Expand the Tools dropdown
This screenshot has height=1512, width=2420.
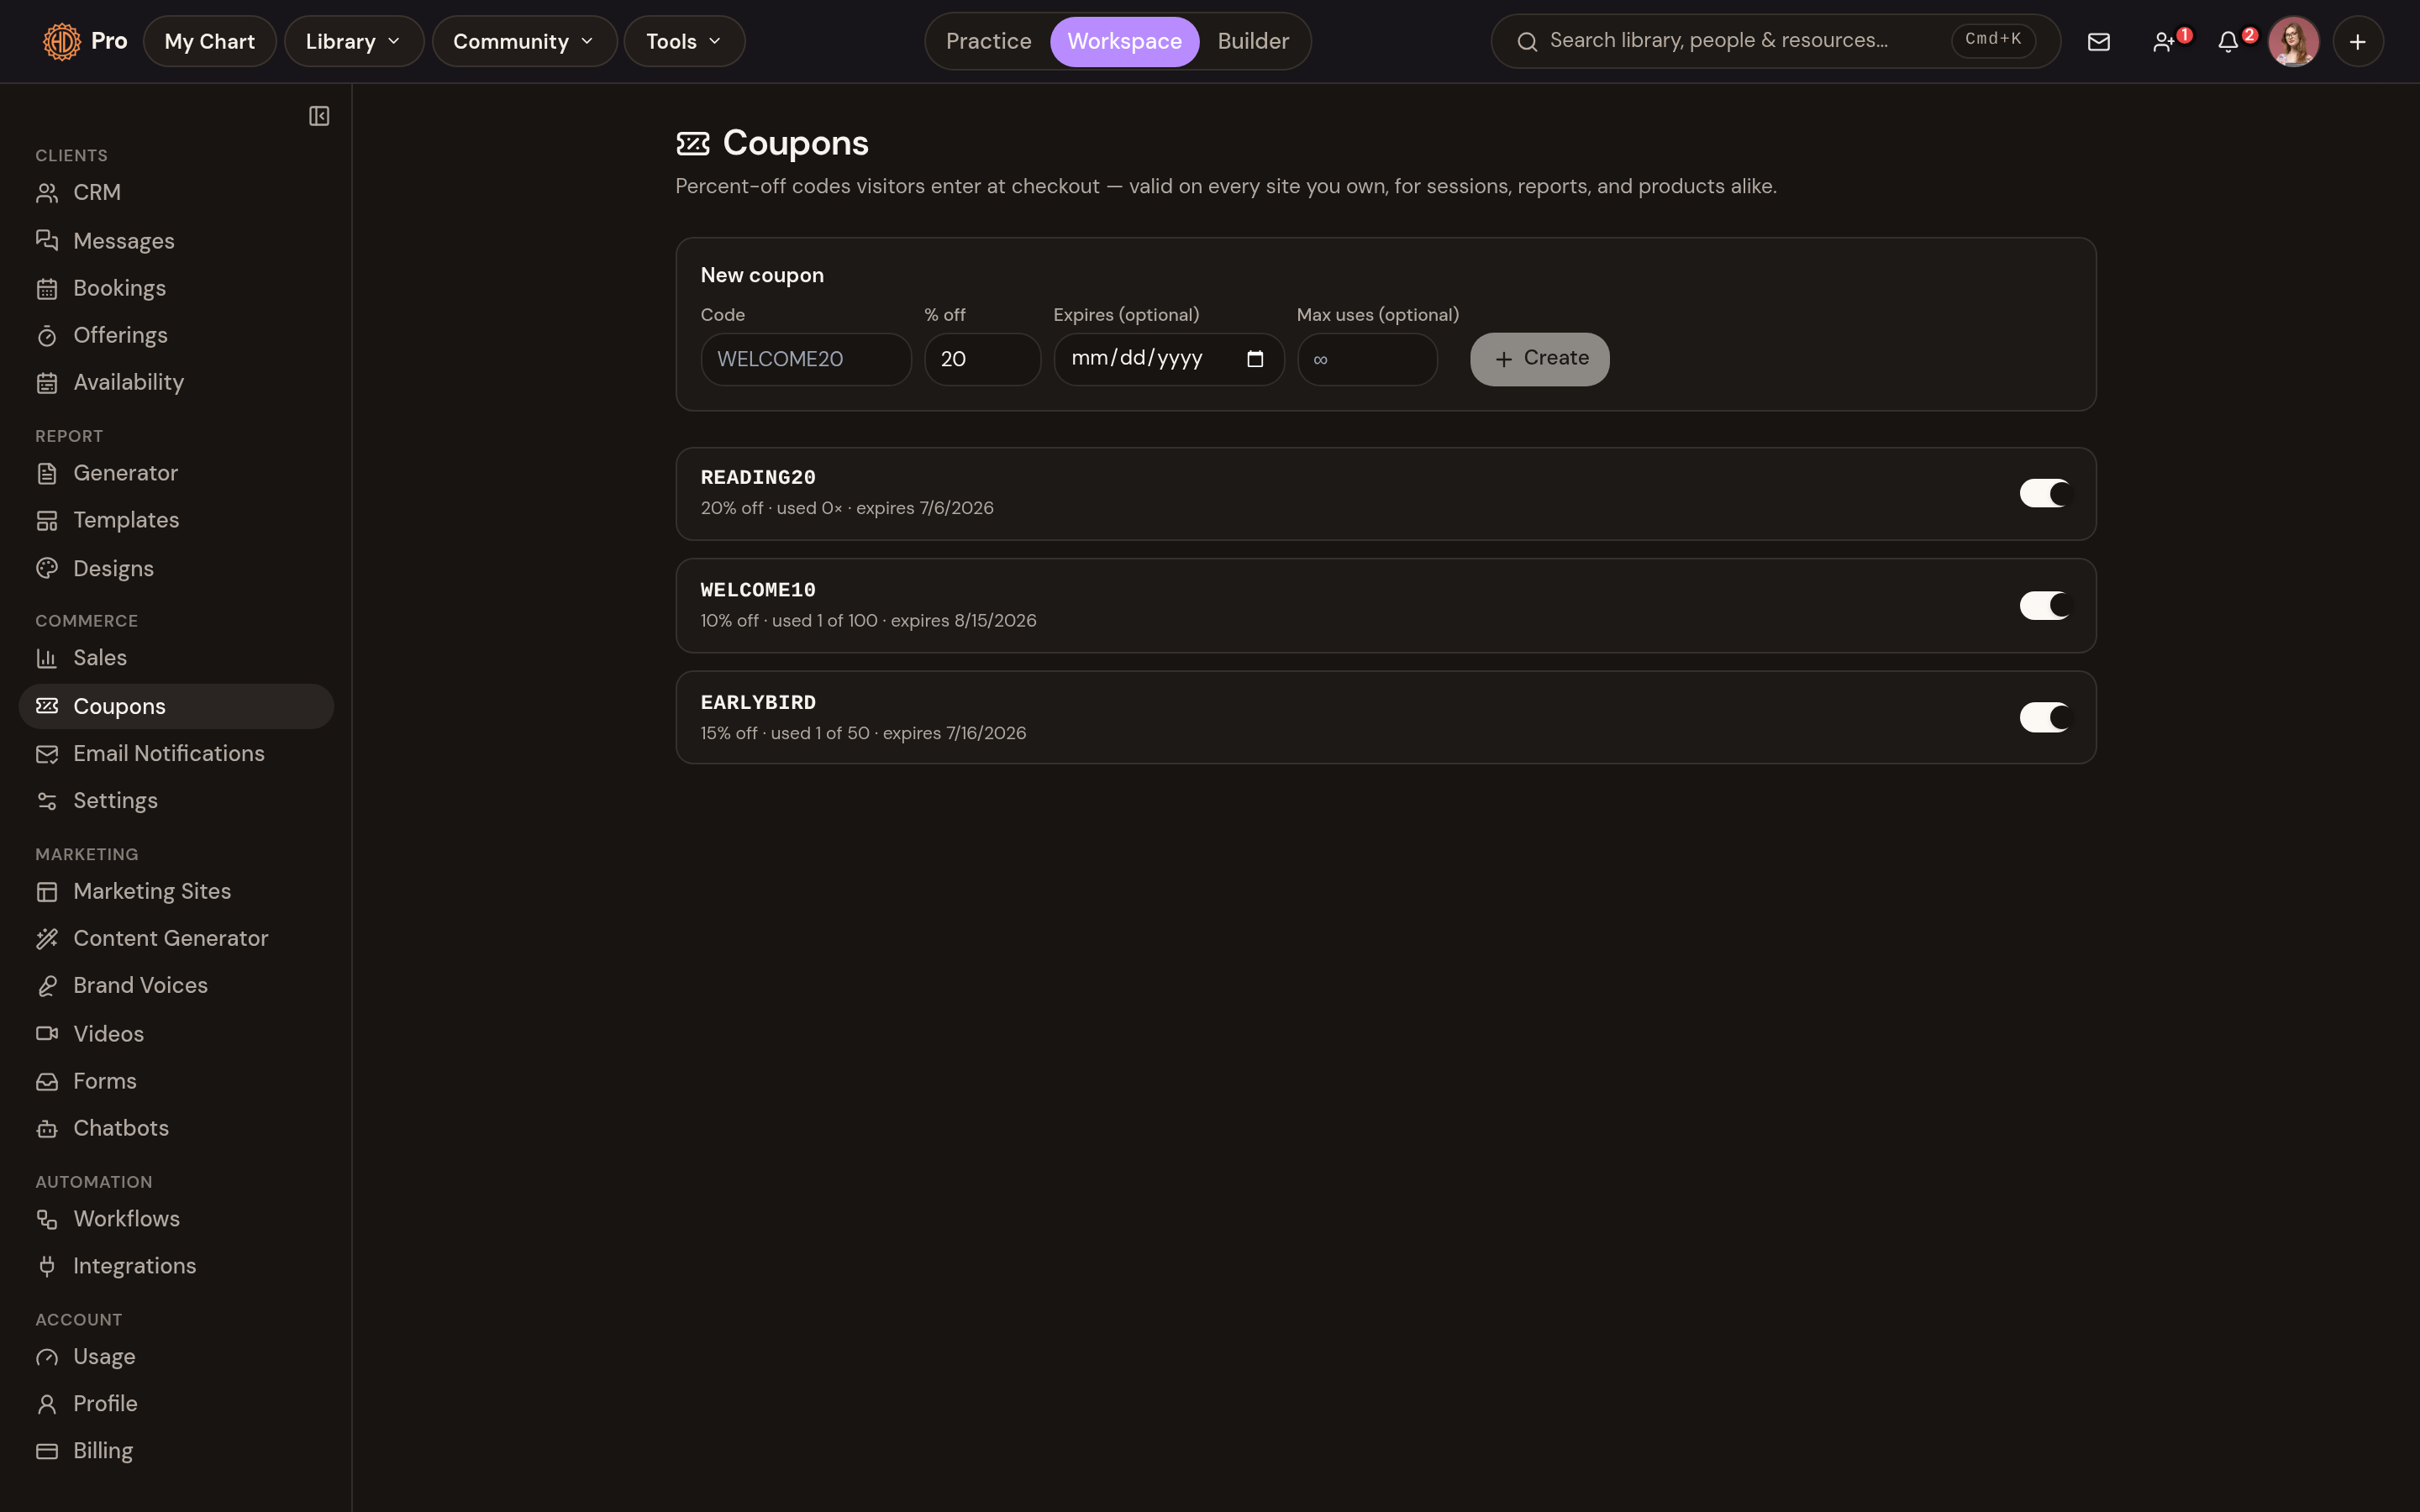click(x=684, y=42)
